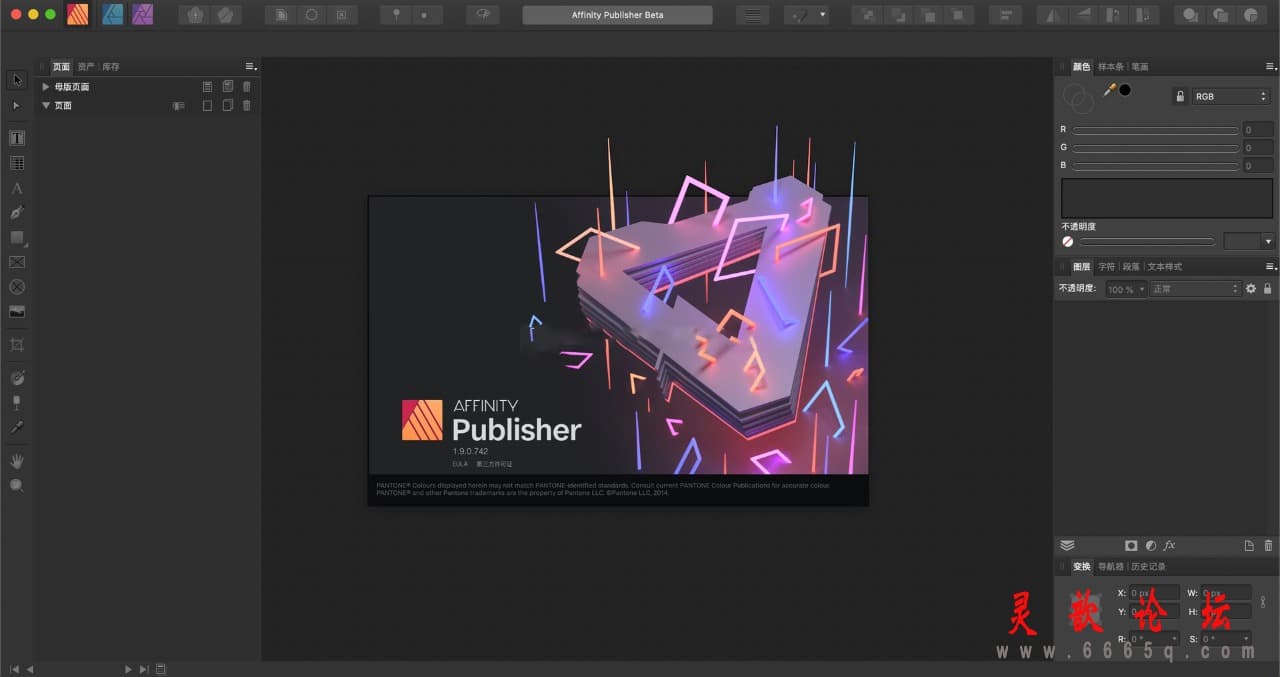
Task: Switch to the 文本样式 tab
Action: [1164, 267]
